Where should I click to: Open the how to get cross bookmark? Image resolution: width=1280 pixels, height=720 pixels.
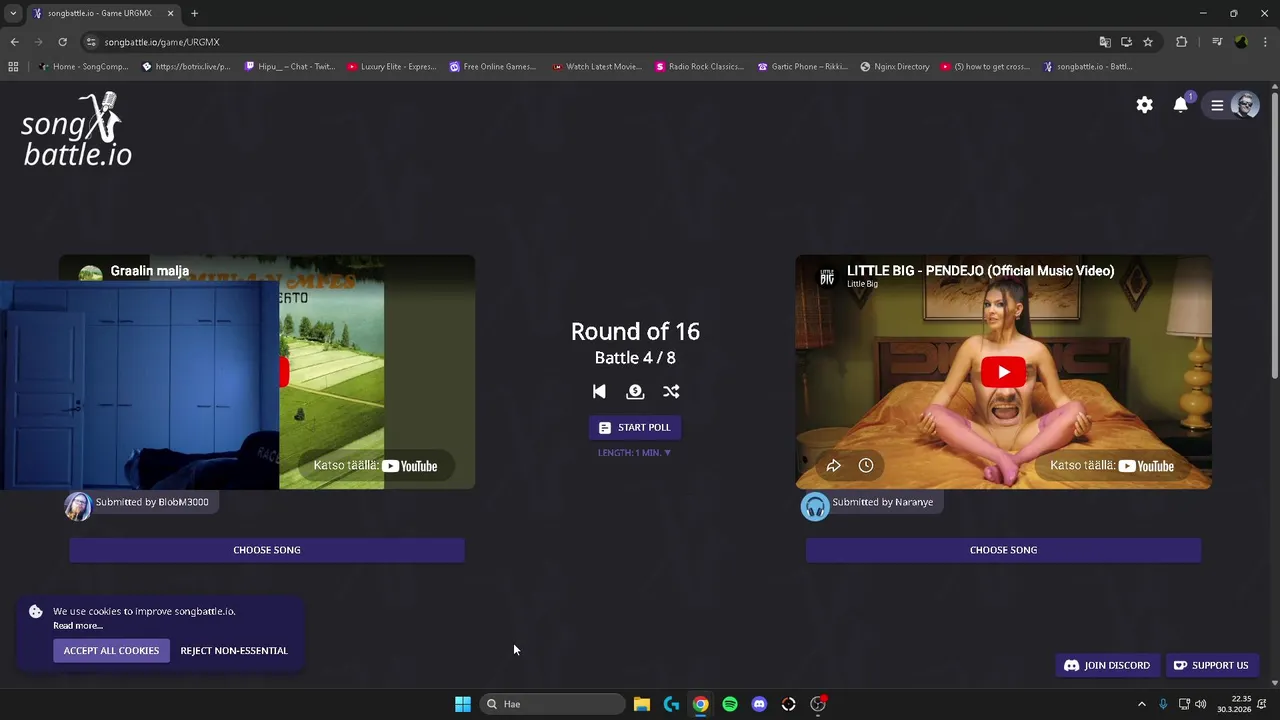pyautogui.click(x=986, y=67)
